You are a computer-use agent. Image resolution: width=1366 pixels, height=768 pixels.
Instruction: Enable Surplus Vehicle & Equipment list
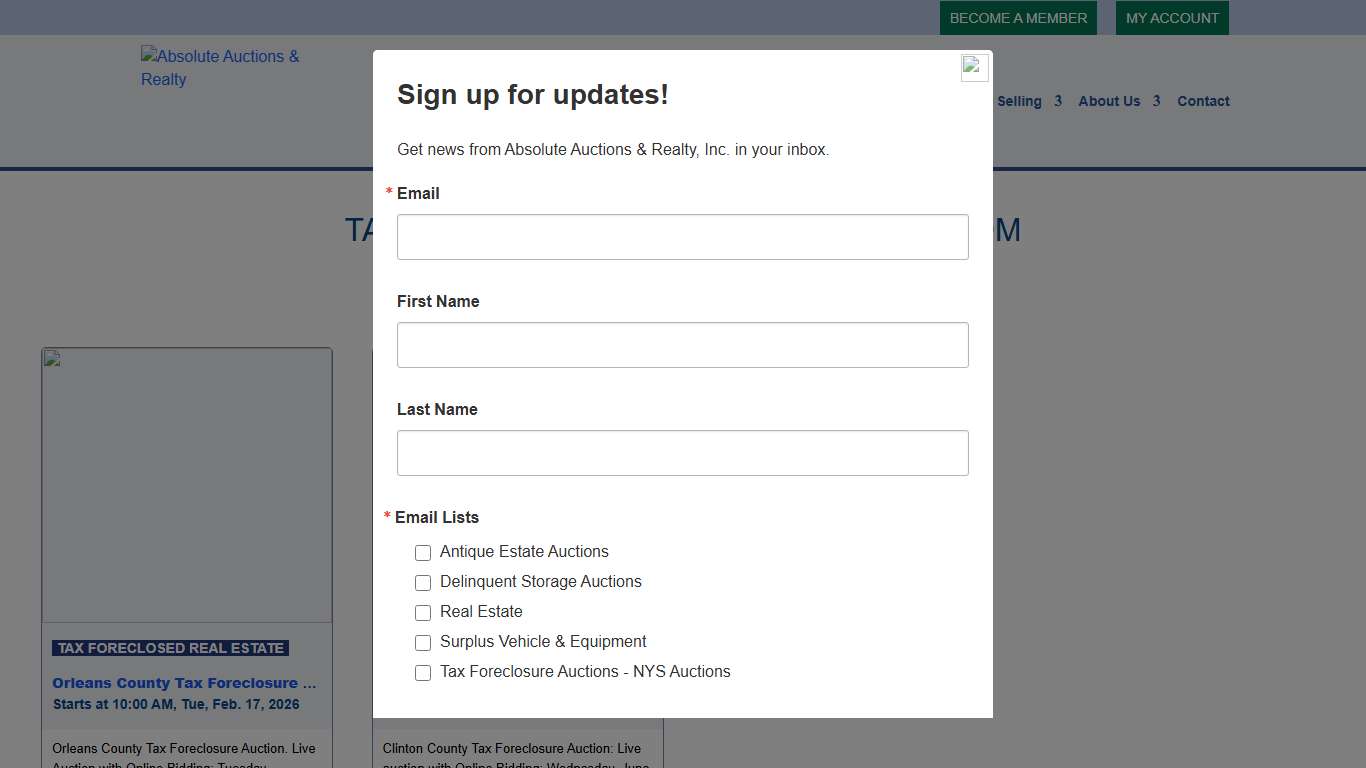click(423, 643)
